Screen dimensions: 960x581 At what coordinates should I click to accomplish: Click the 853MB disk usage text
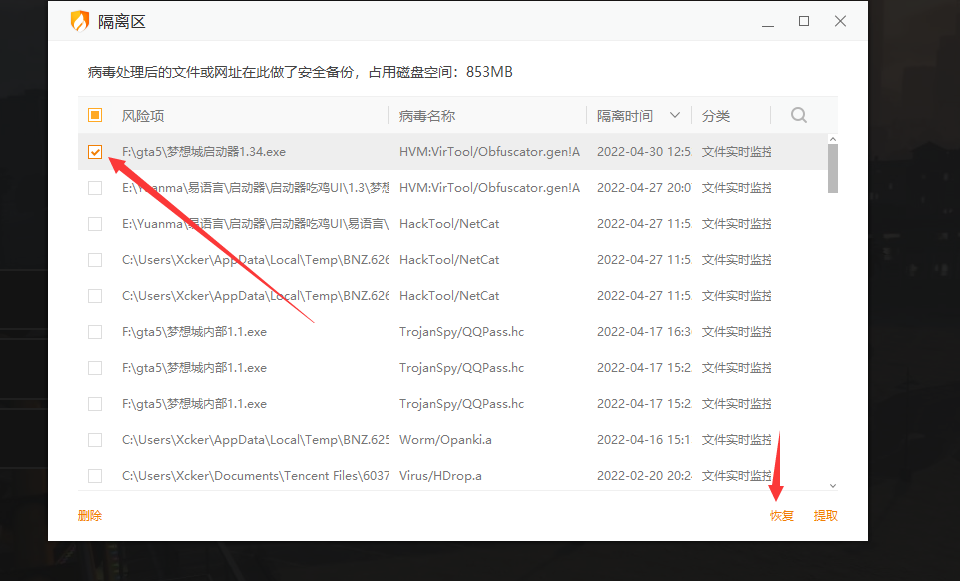click(489, 72)
